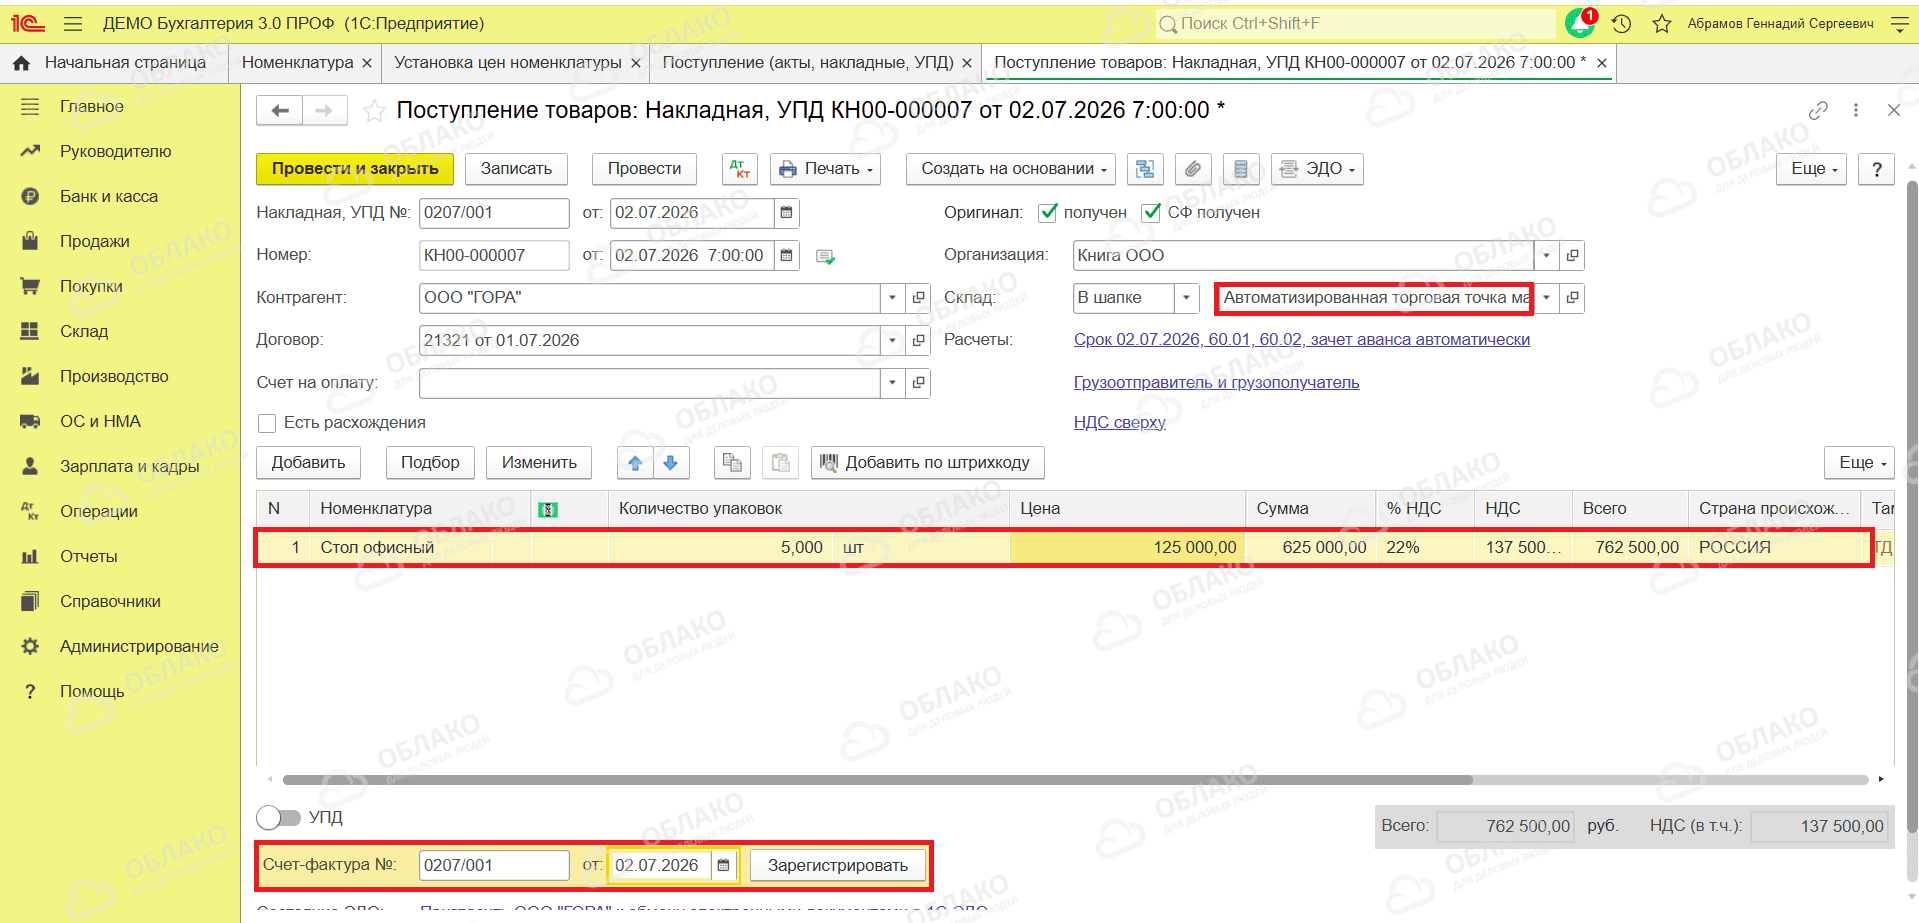
Task: Uncheck the Оригинал получен checkbox
Action: click(x=1048, y=212)
